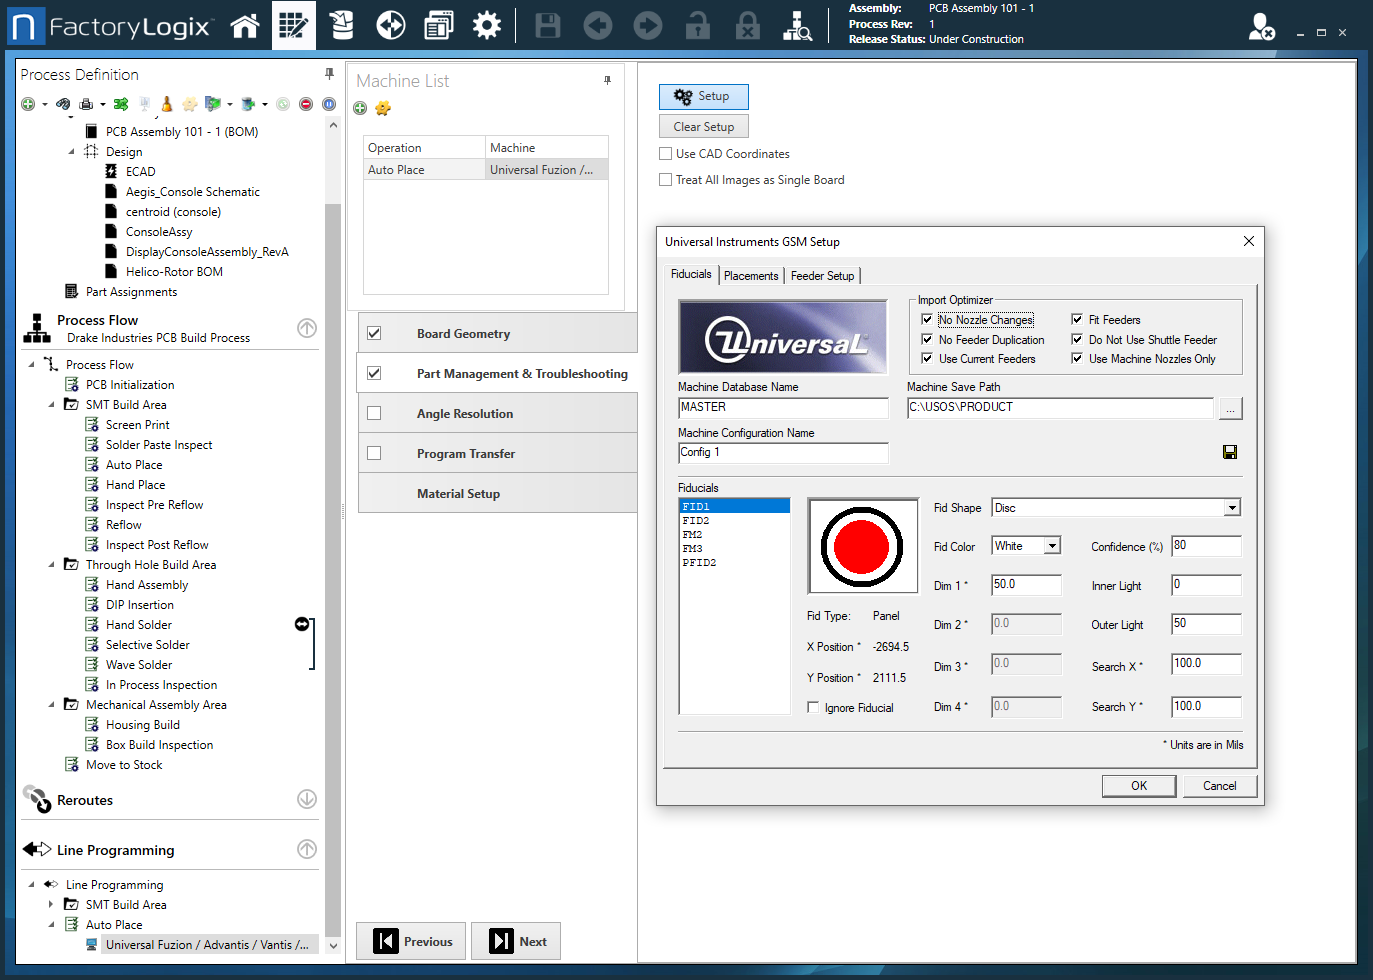Screen dimensions: 1373x980
Task: Switch to the Feeder Setup tab
Action: 822,275
